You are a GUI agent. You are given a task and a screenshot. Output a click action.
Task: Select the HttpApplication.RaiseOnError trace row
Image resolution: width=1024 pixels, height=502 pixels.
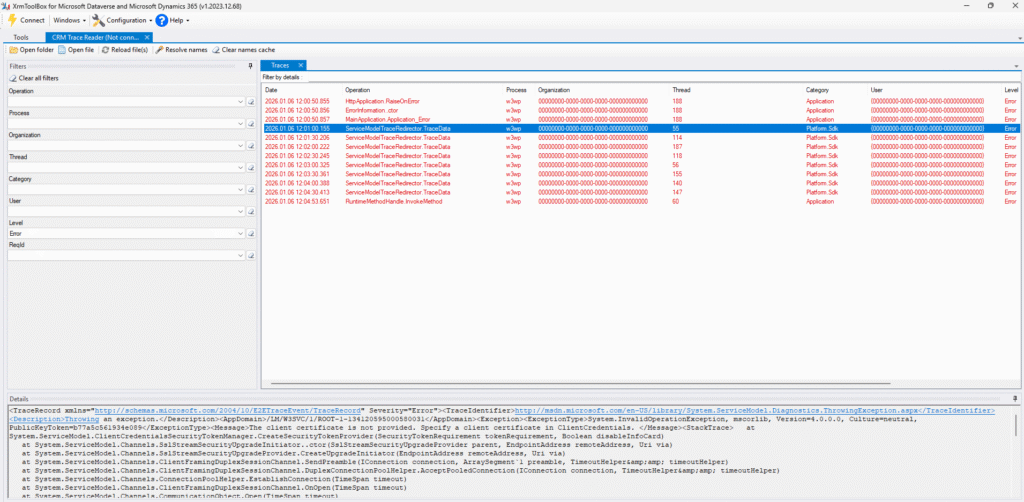point(640,101)
